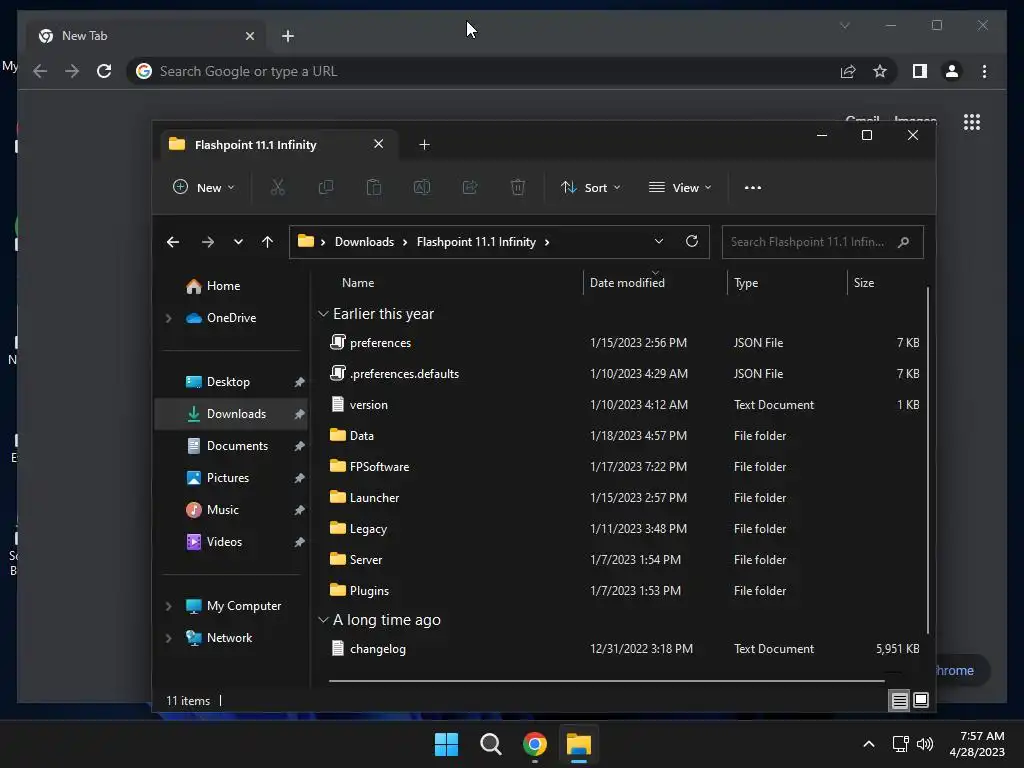Expand OneDrive in navigation pane
The image size is (1024, 768).
[168, 318]
